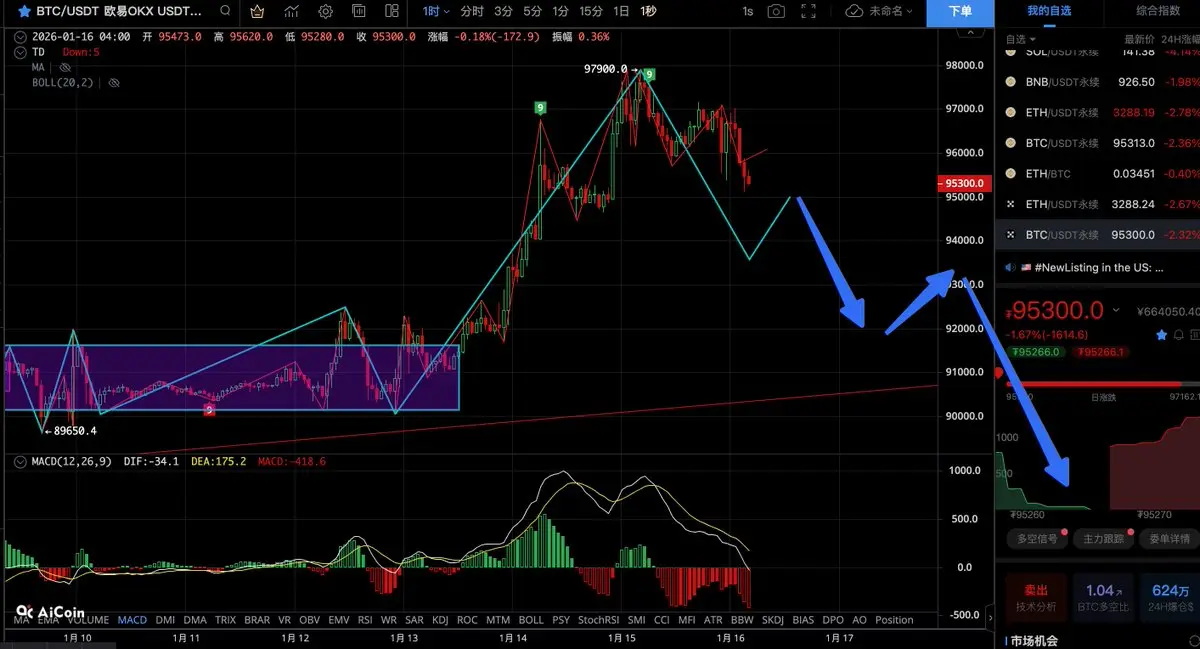
Task: Select the 15分 timeframe
Action: (591, 12)
